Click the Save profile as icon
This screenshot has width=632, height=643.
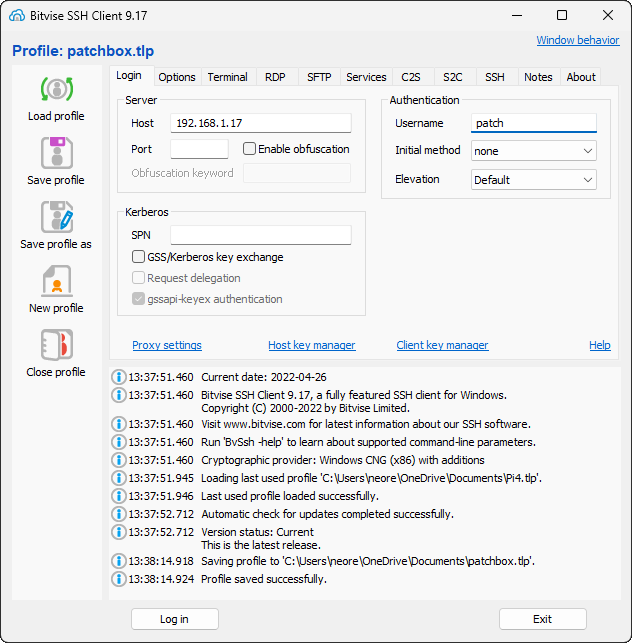(57, 217)
